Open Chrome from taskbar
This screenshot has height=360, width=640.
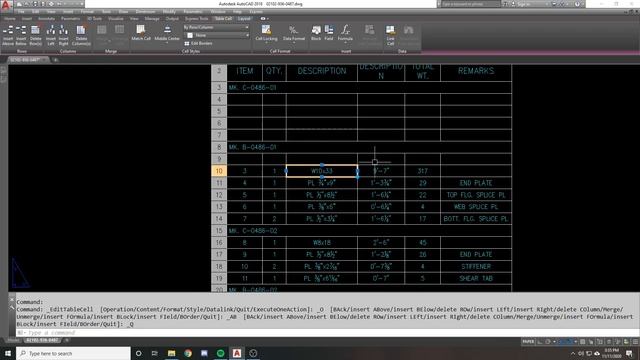(188, 353)
